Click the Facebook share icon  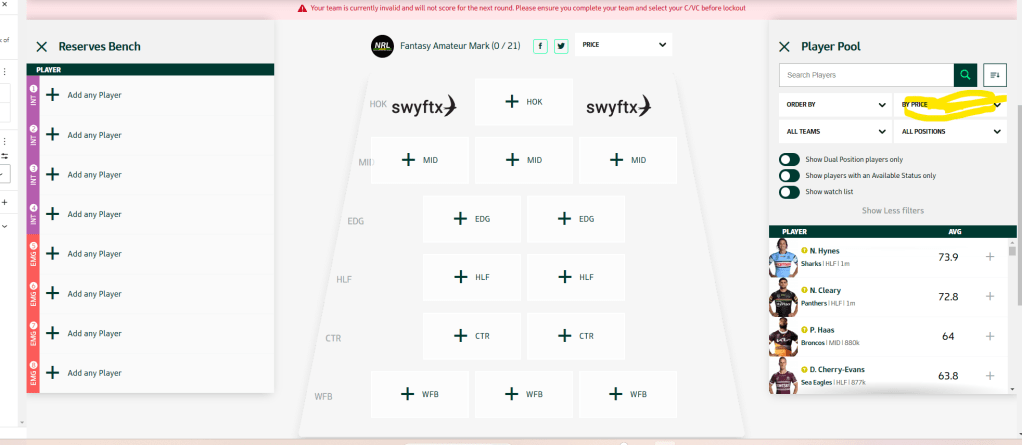tap(540, 46)
